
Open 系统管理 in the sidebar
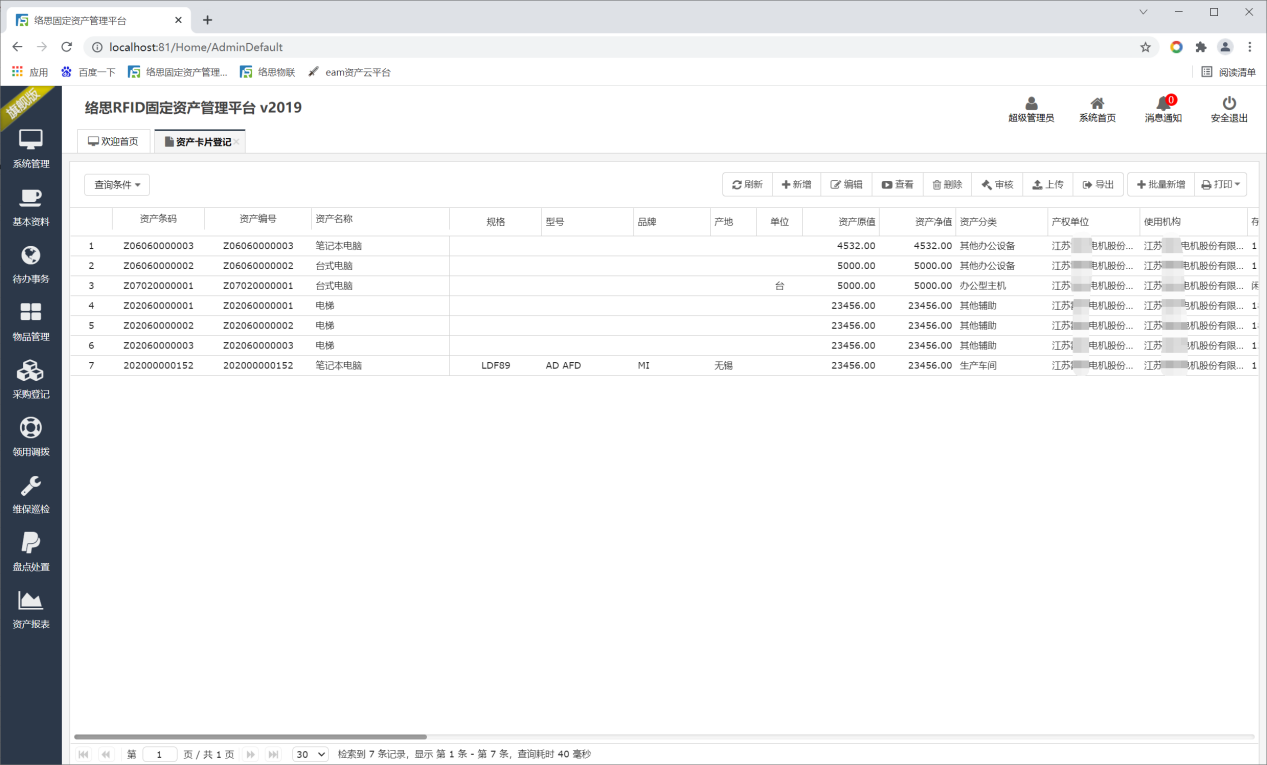click(x=31, y=150)
